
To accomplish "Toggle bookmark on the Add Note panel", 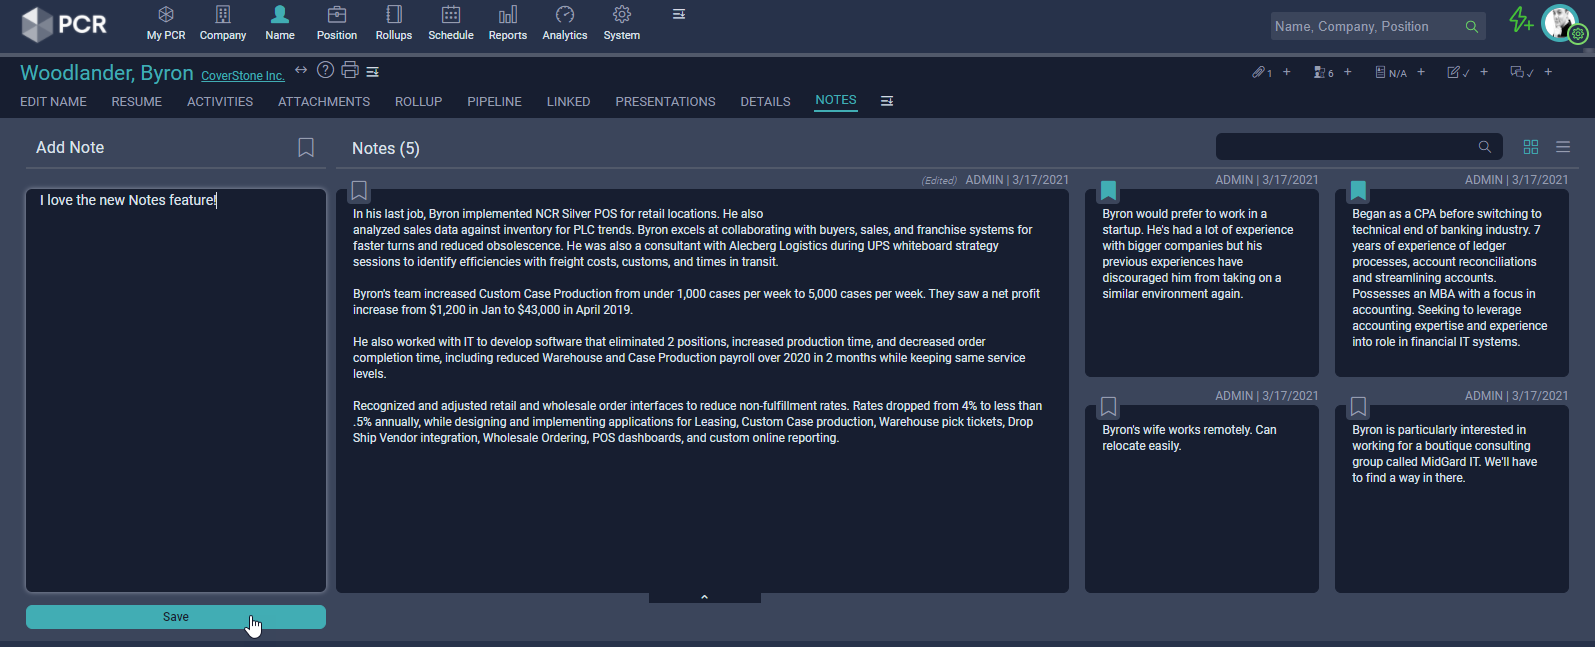I will coord(306,148).
